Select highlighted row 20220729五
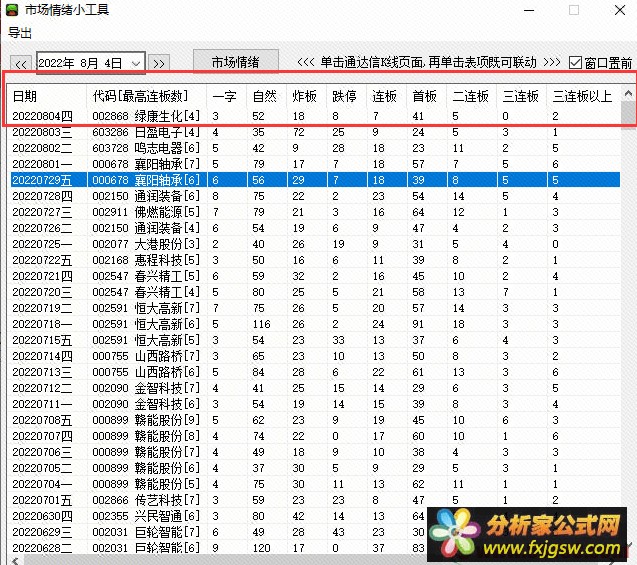The width and height of the screenshot is (637, 565). point(313,180)
